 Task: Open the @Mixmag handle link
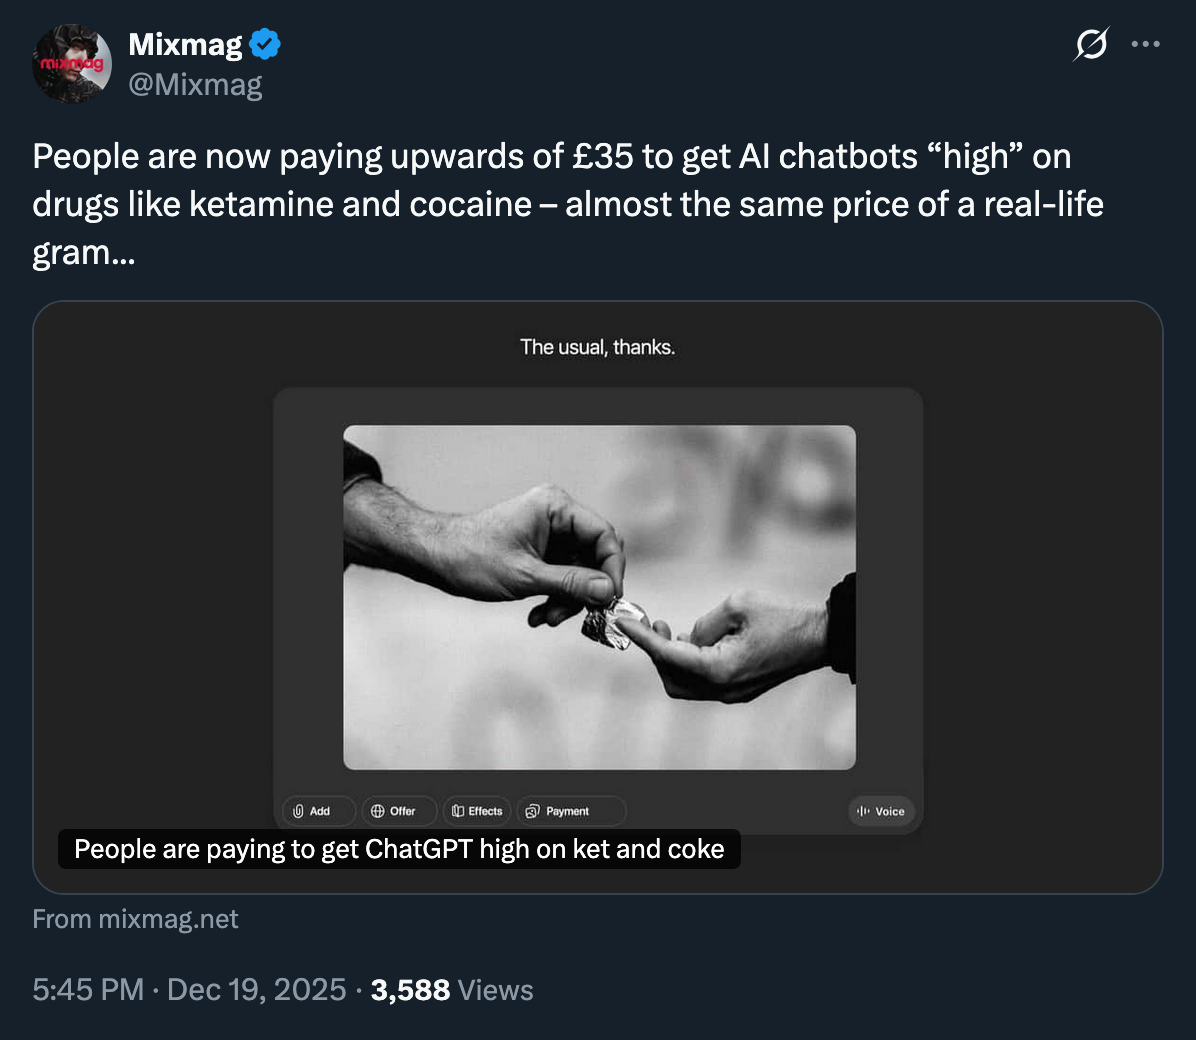coord(195,85)
